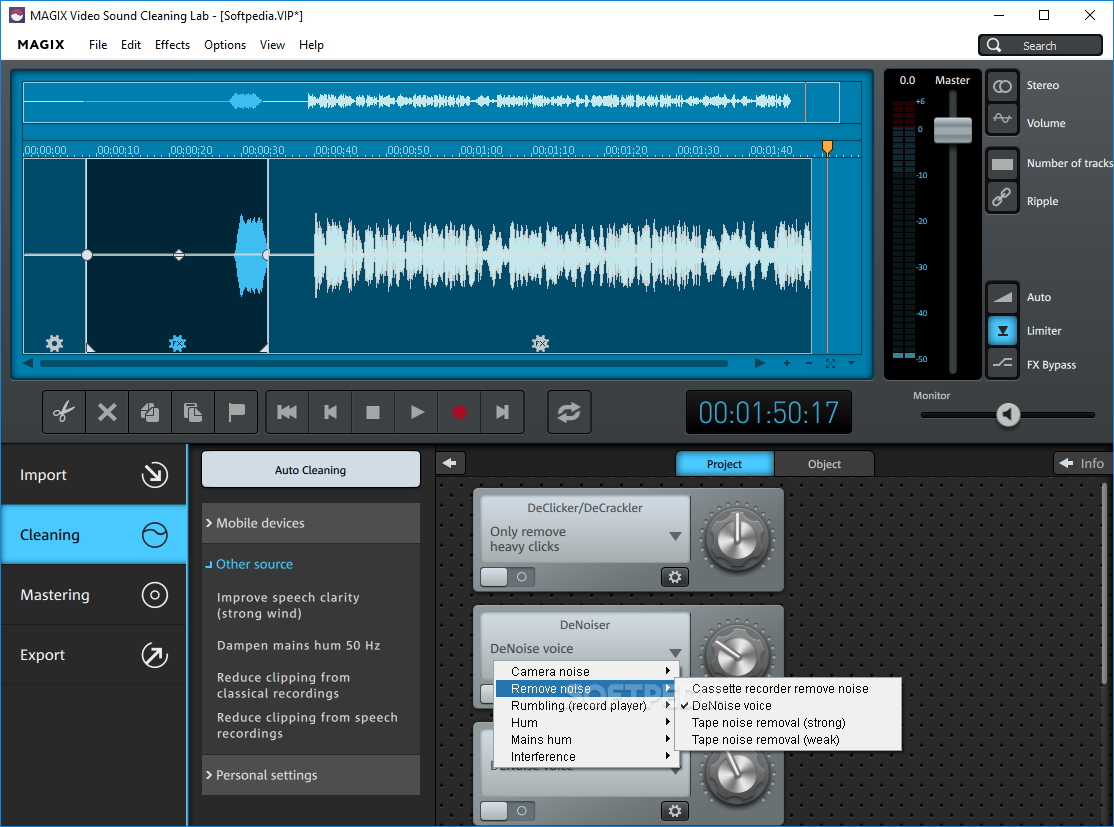The width and height of the screenshot is (1114, 827).
Task: Set a marker with the flag icon
Action: click(x=236, y=412)
